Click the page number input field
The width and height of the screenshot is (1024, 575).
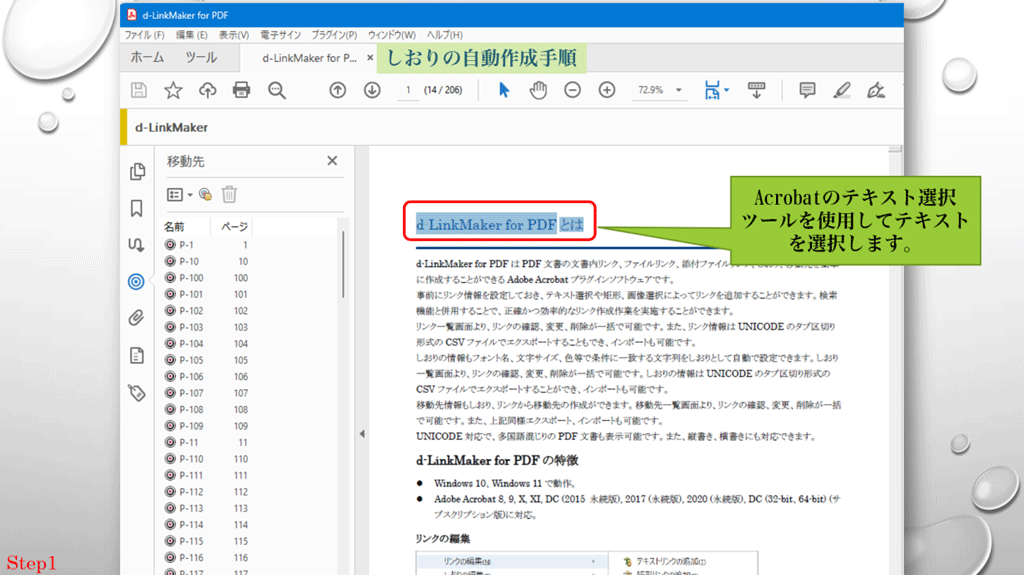[408, 90]
